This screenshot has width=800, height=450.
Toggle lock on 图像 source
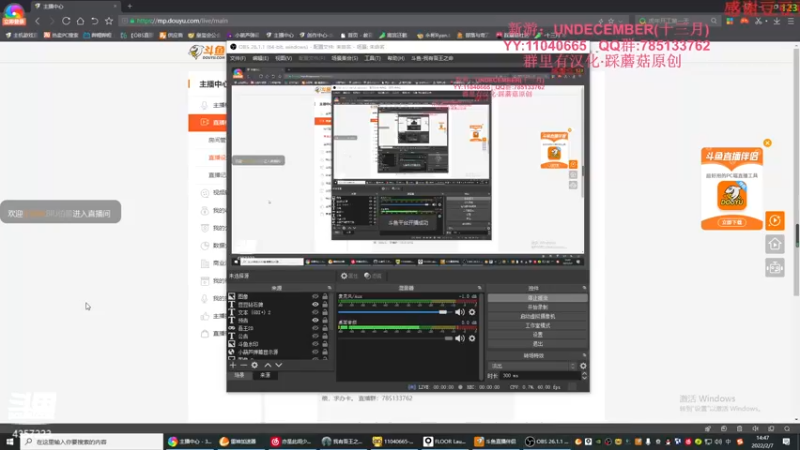pos(325,296)
